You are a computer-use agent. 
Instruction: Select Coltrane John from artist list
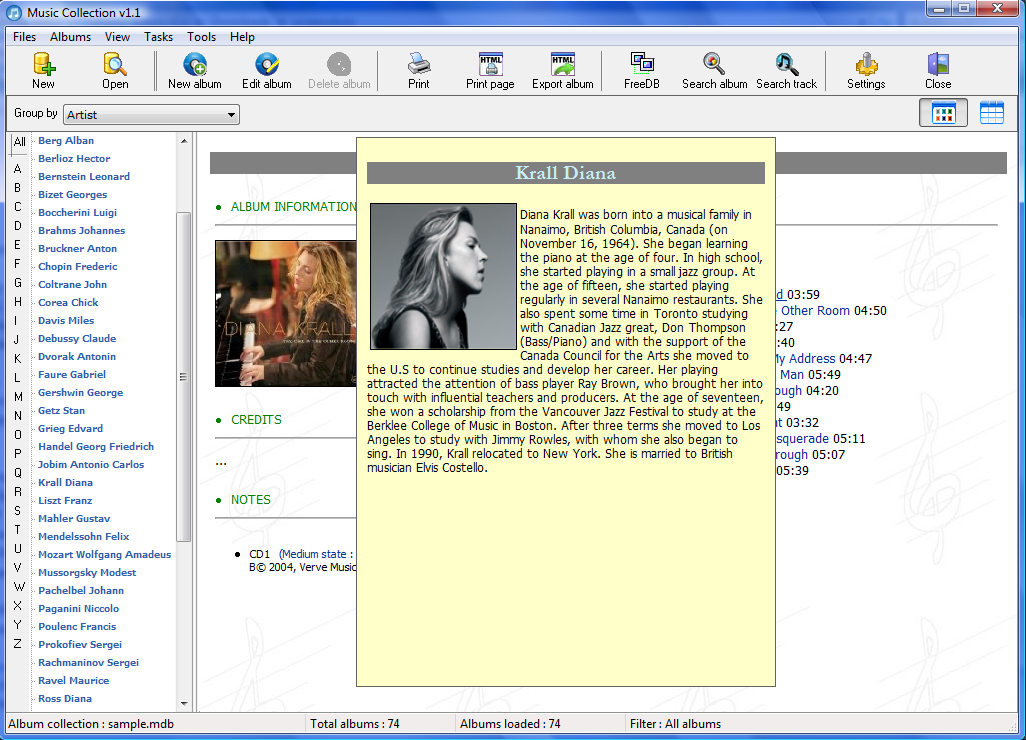coord(72,285)
